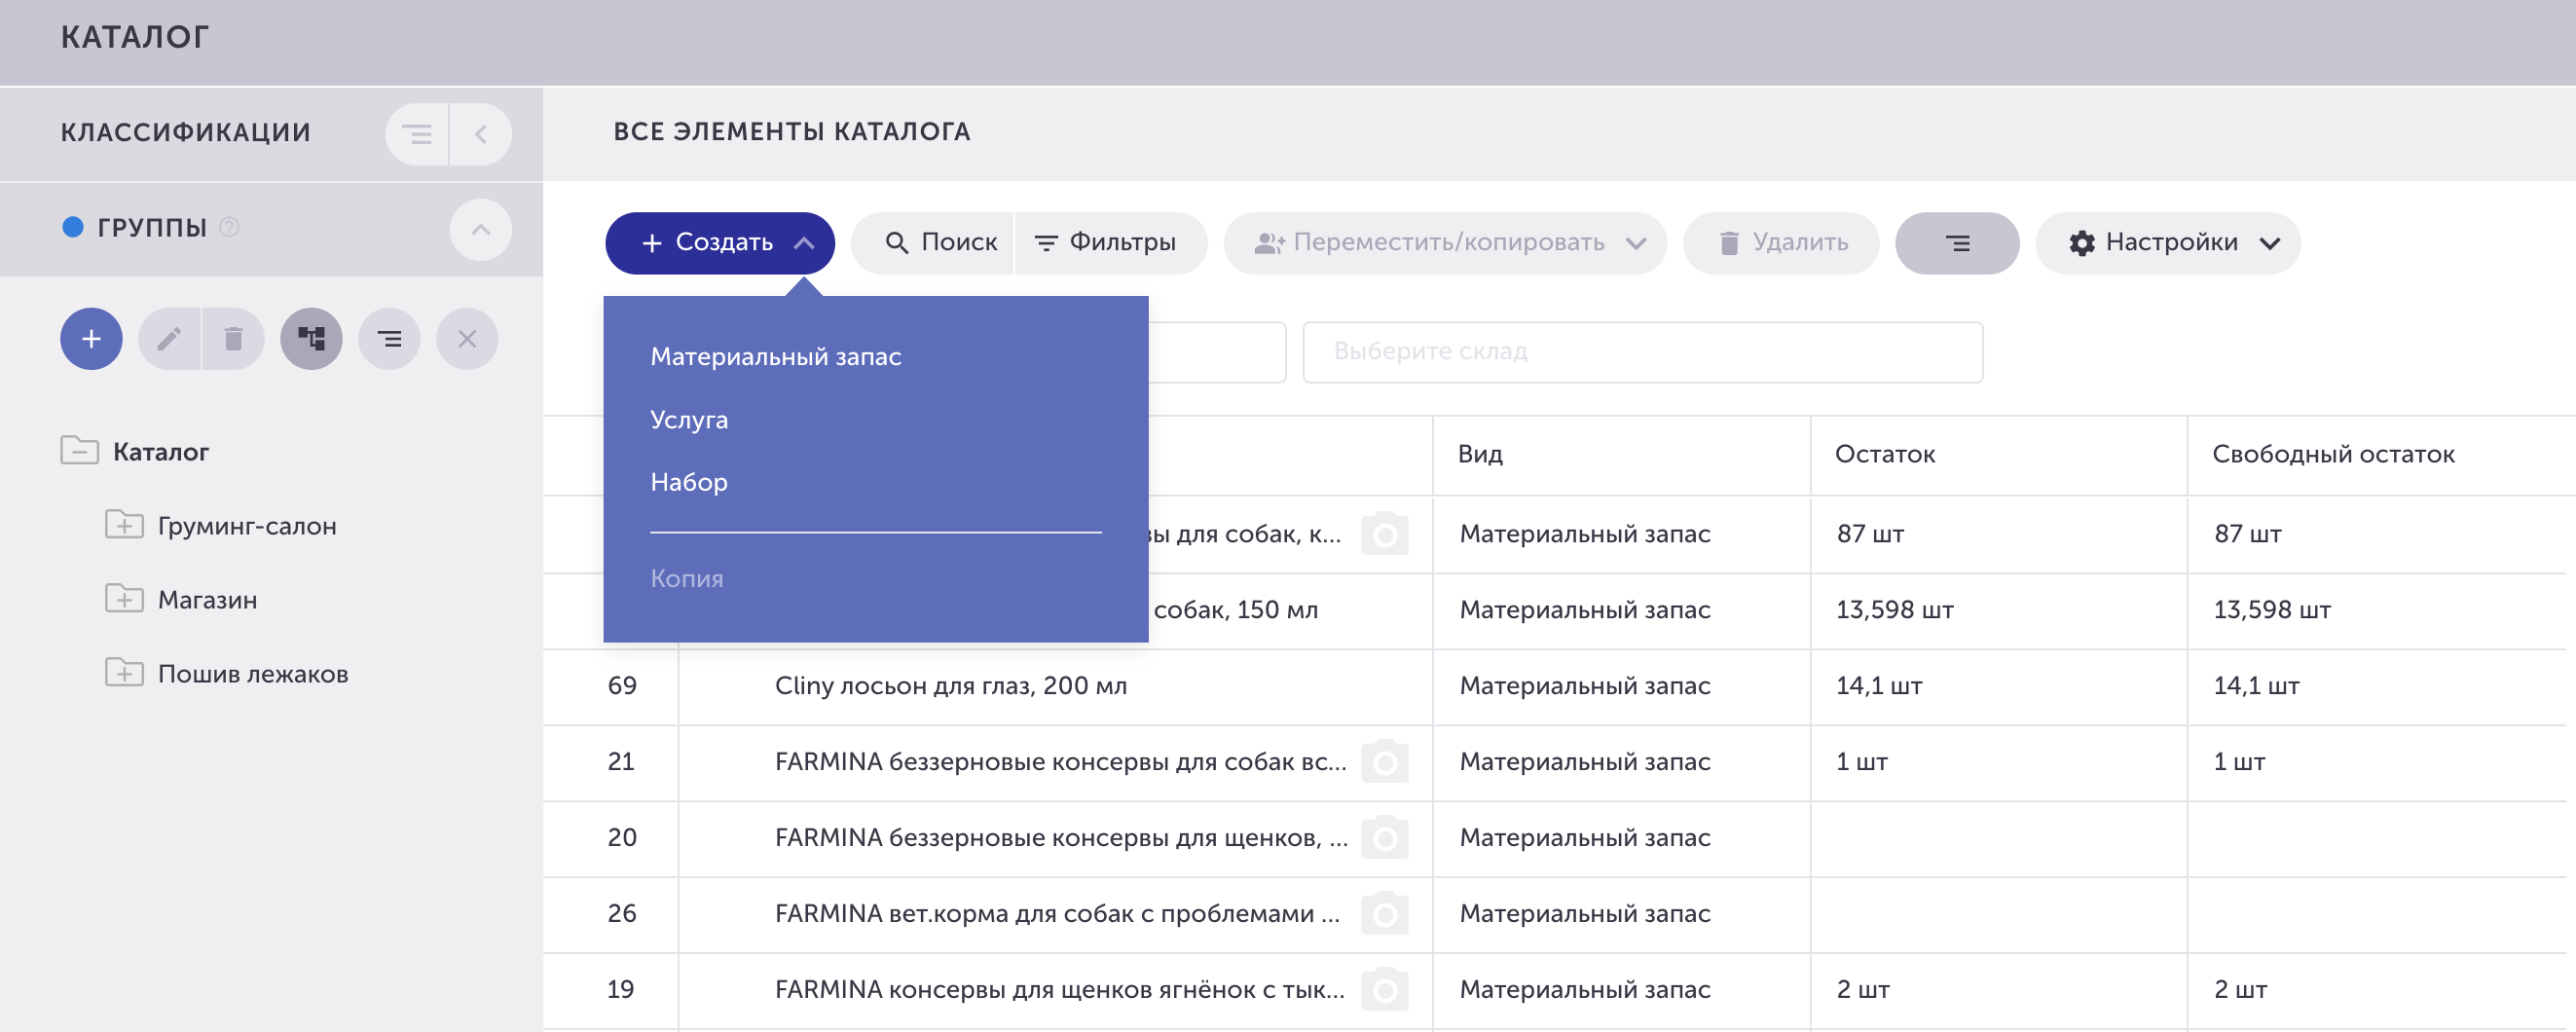Open the Выберите склад selector

(1642, 352)
